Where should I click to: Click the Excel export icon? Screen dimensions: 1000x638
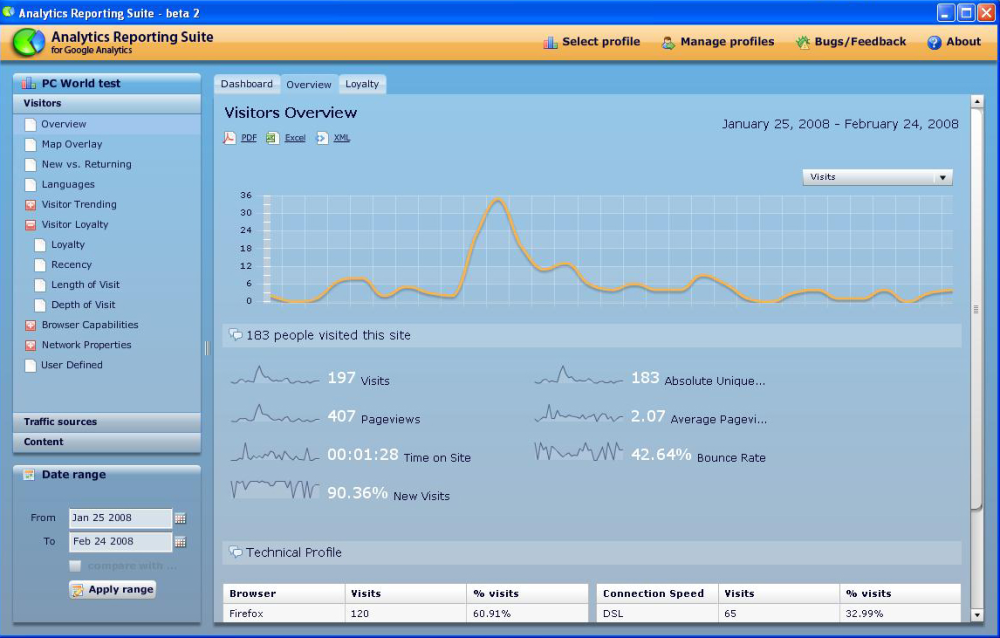(x=272, y=138)
